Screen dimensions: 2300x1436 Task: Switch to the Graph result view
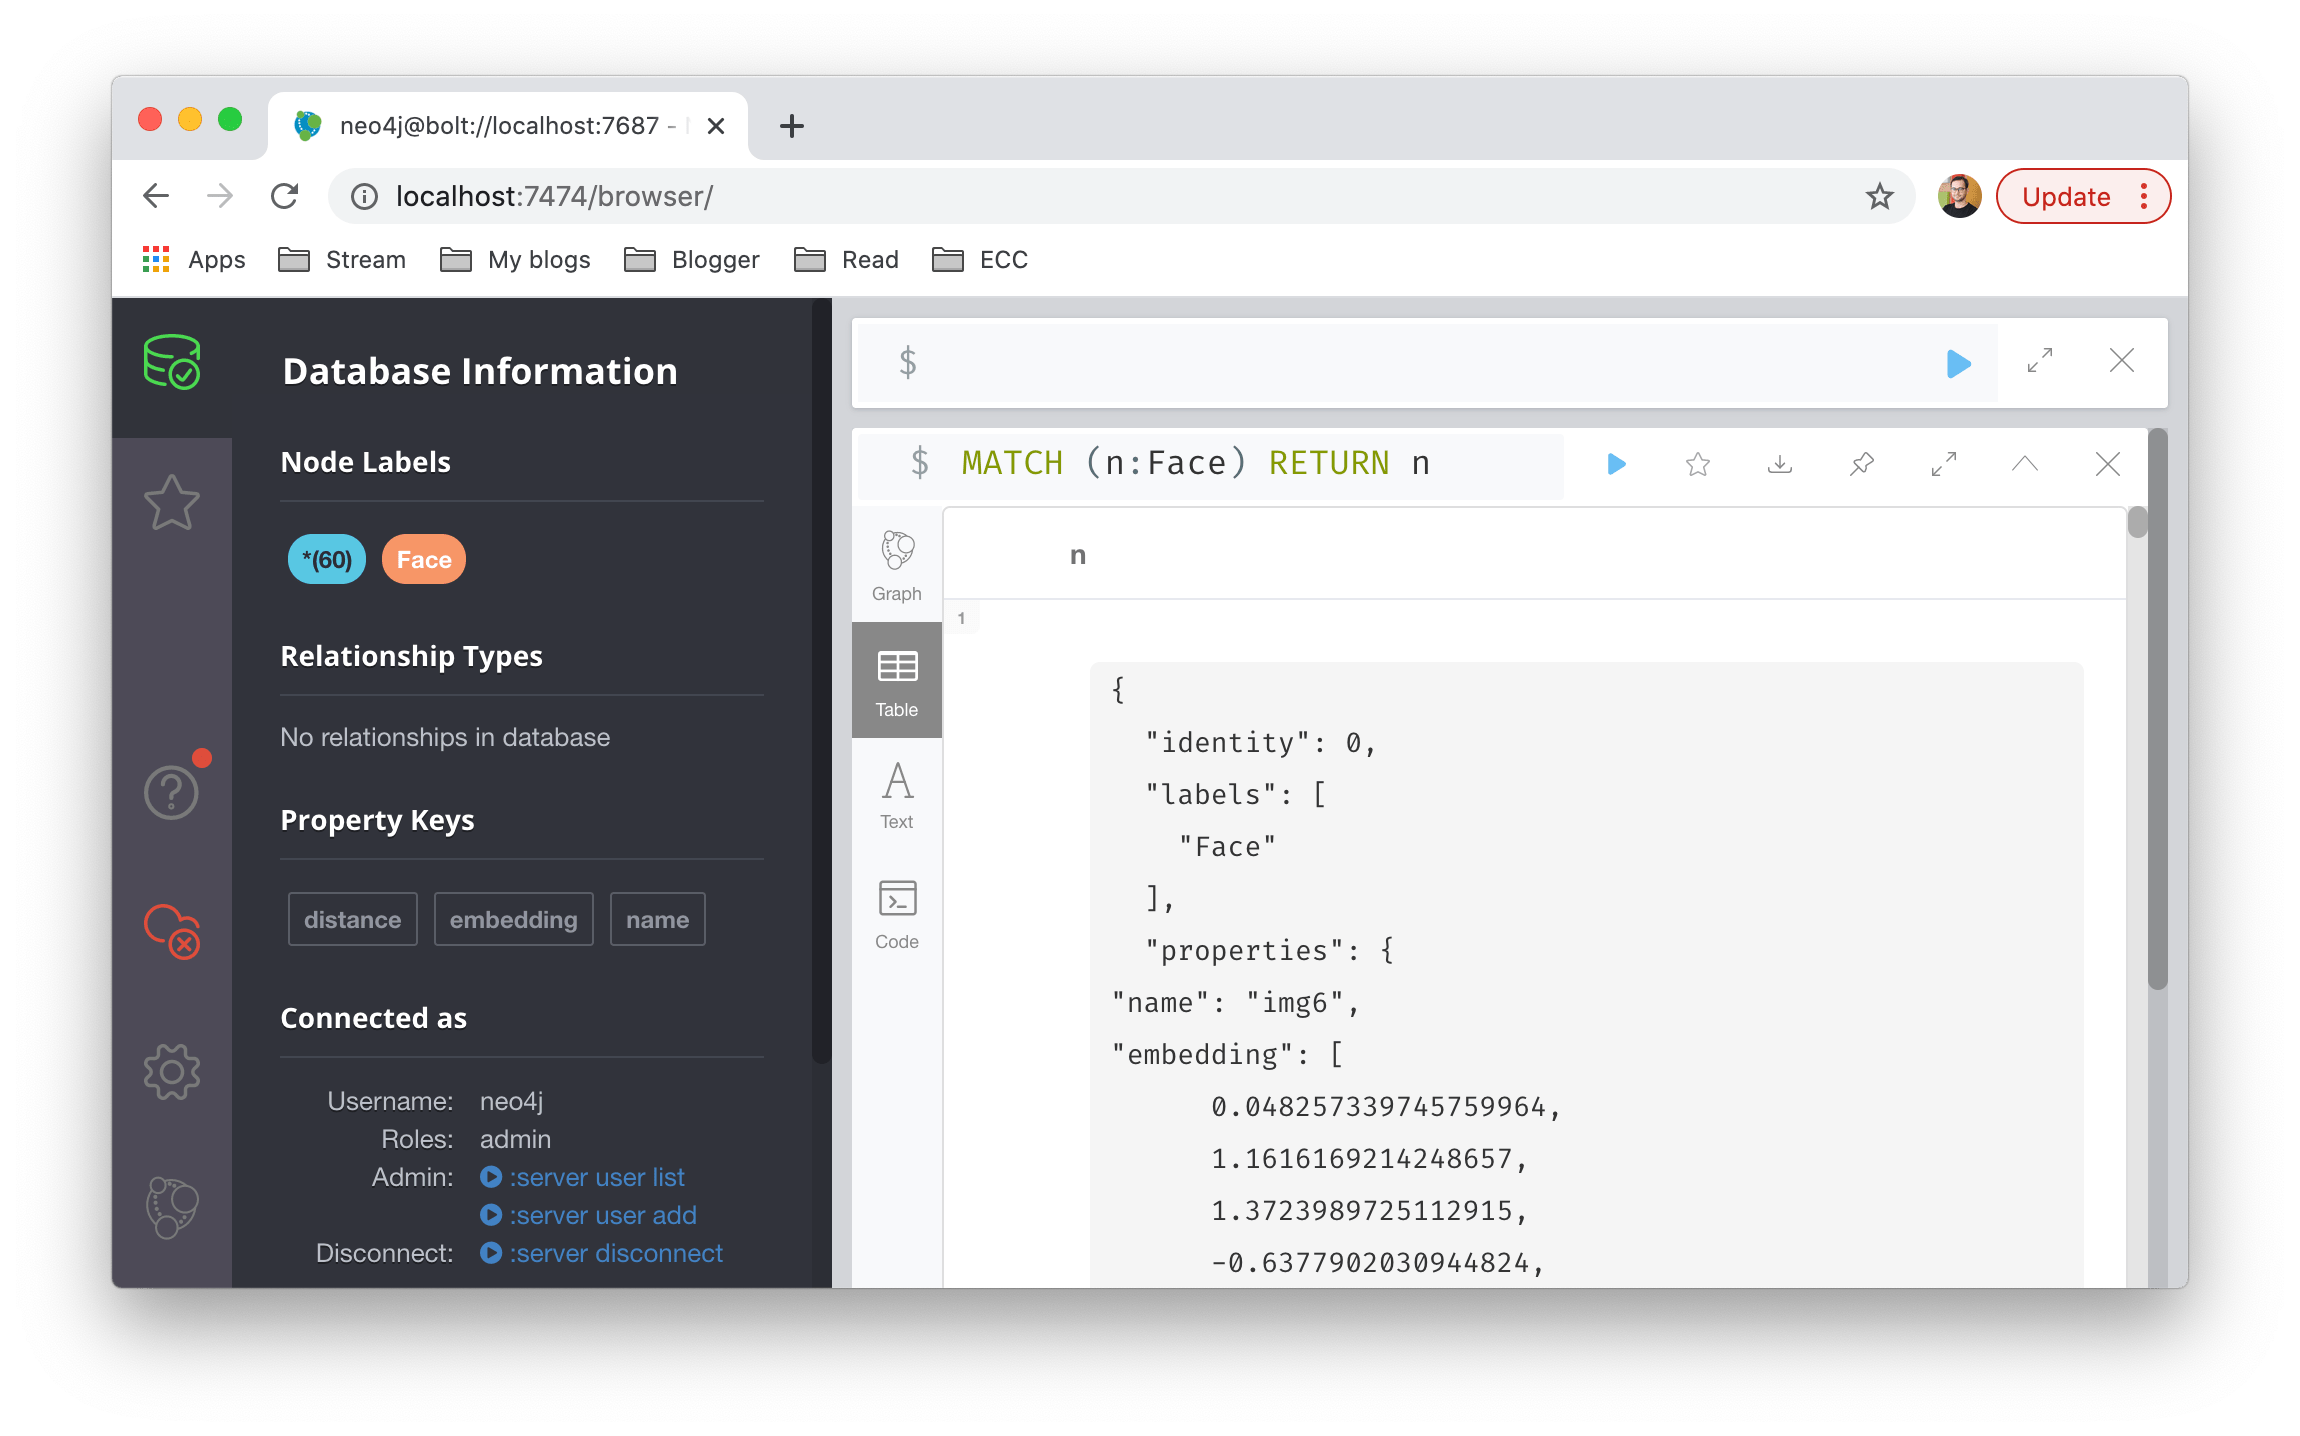coord(897,565)
